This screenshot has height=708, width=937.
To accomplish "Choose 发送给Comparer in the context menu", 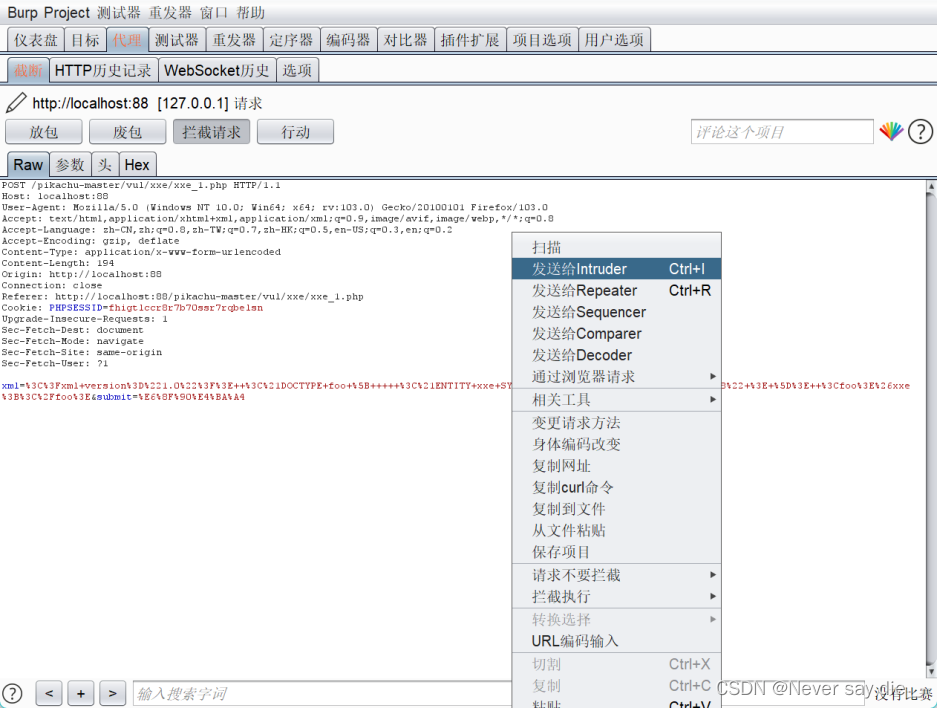I will pyautogui.click(x=617, y=333).
